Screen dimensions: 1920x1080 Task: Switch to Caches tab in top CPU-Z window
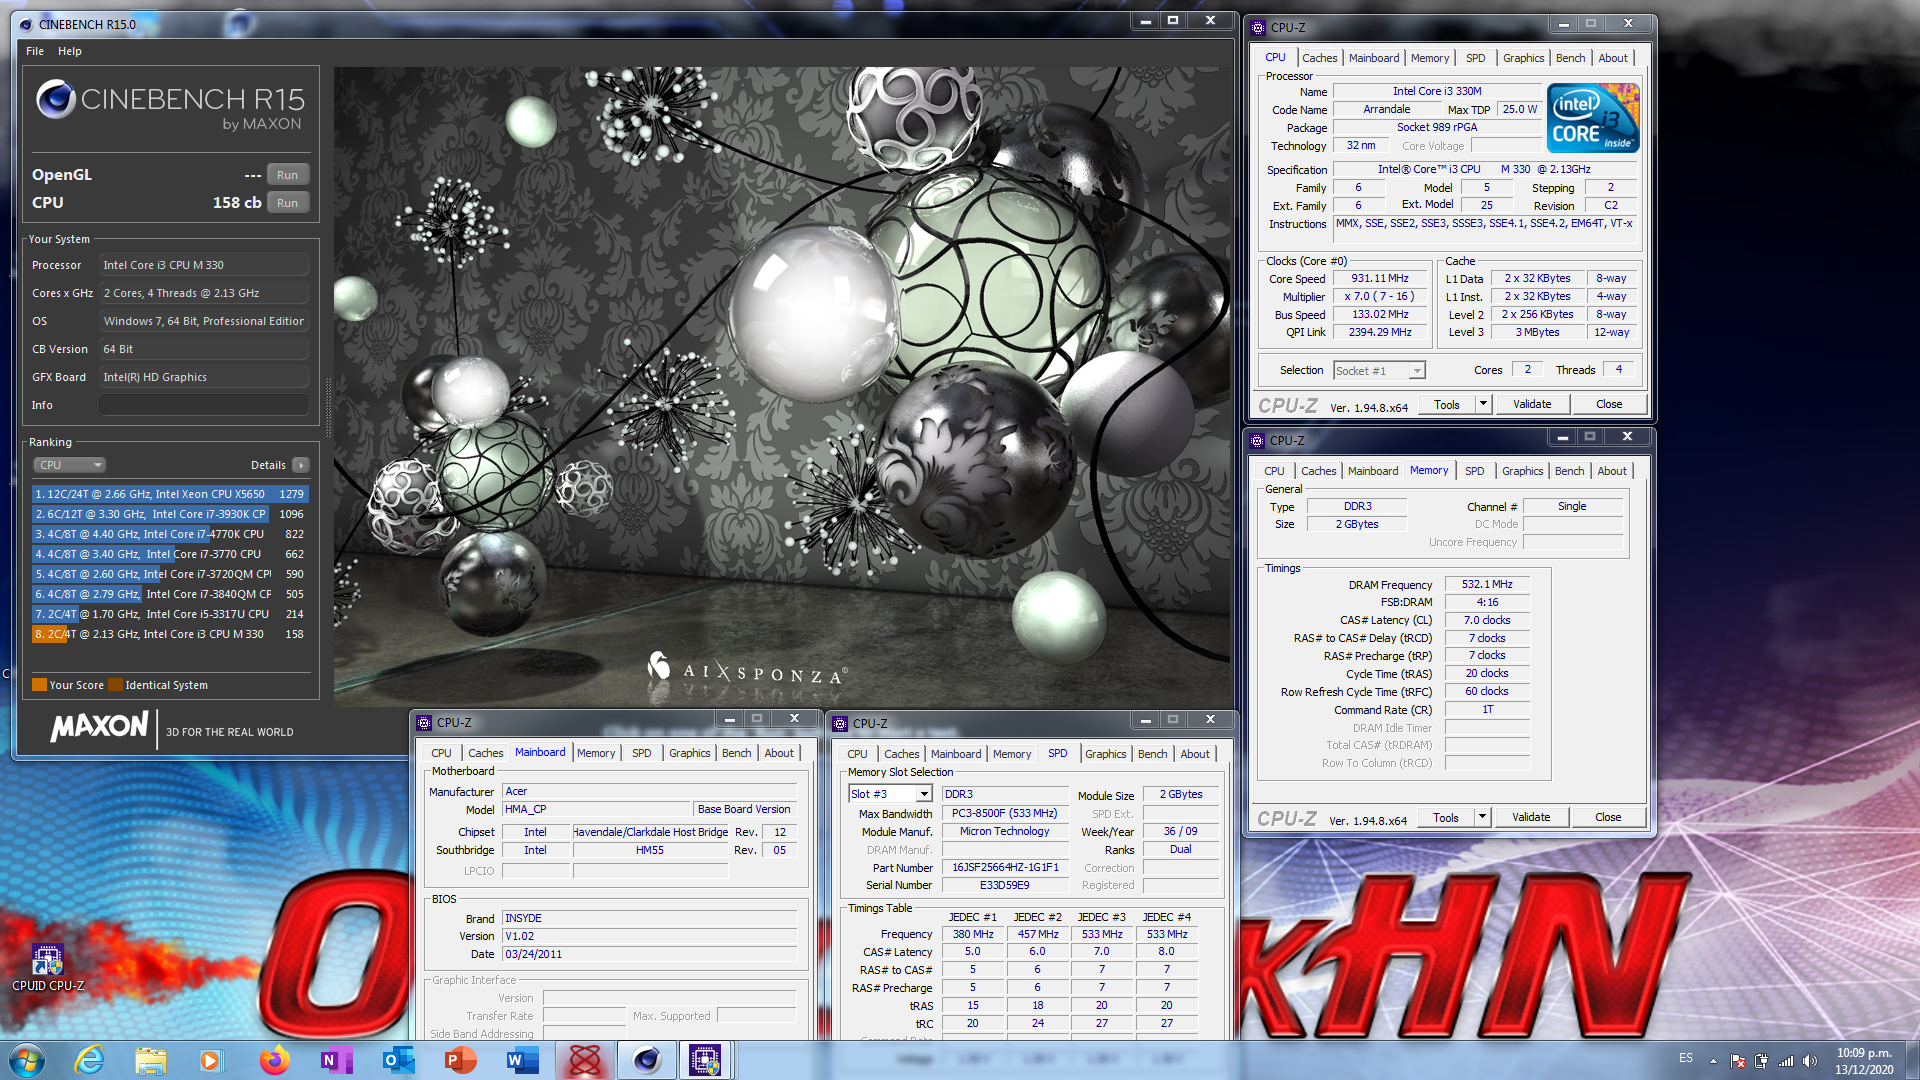[x=1320, y=58]
